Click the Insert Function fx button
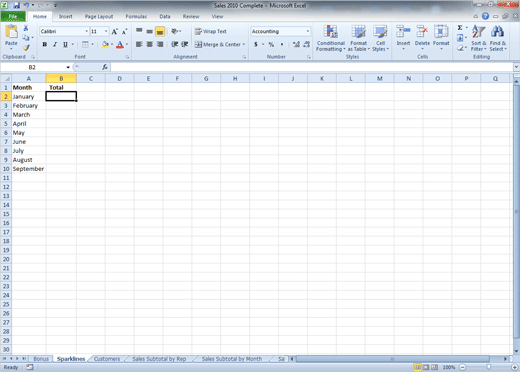 click(x=105, y=67)
